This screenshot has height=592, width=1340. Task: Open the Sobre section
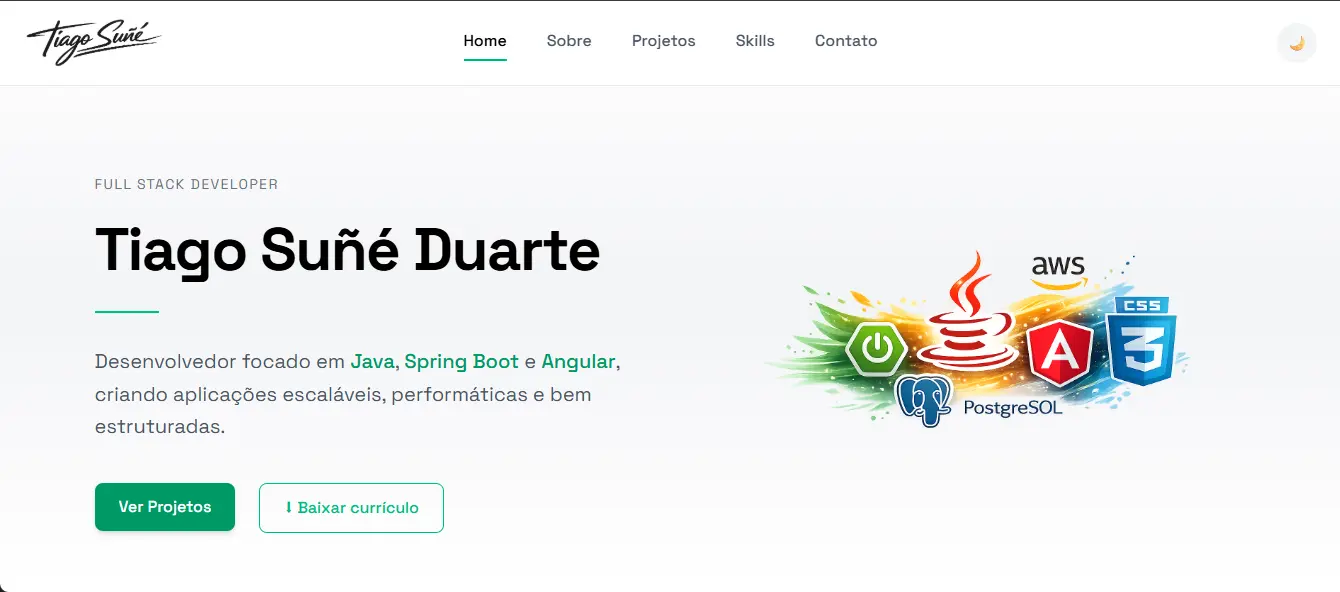click(x=569, y=41)
